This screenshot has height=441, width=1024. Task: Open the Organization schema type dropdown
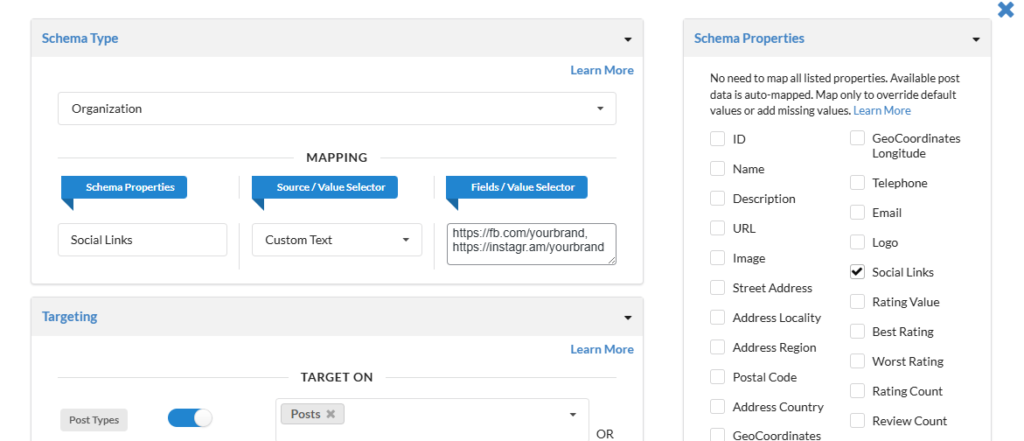coord(337,109)
